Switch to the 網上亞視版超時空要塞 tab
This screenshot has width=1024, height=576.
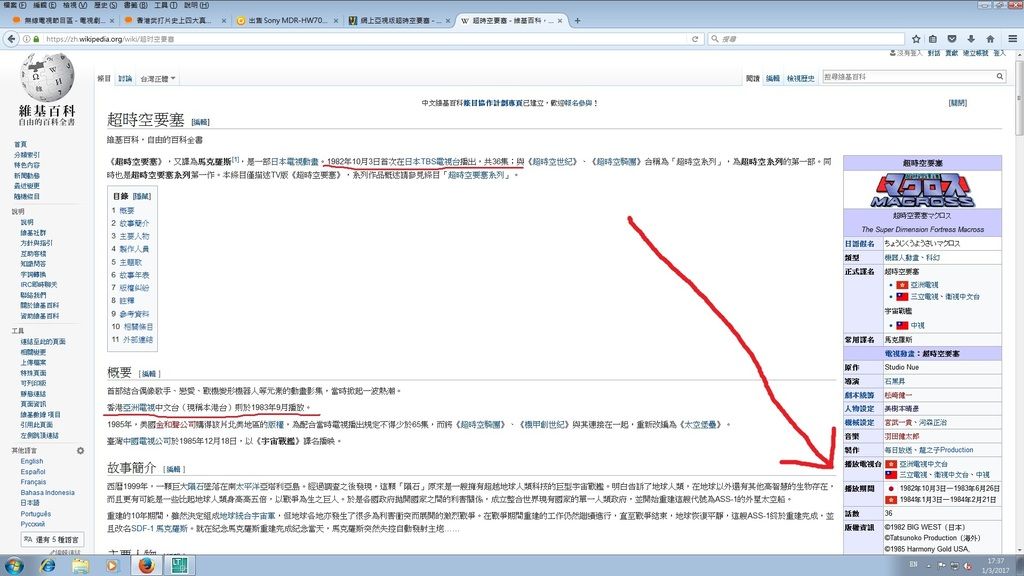[398, 21]
